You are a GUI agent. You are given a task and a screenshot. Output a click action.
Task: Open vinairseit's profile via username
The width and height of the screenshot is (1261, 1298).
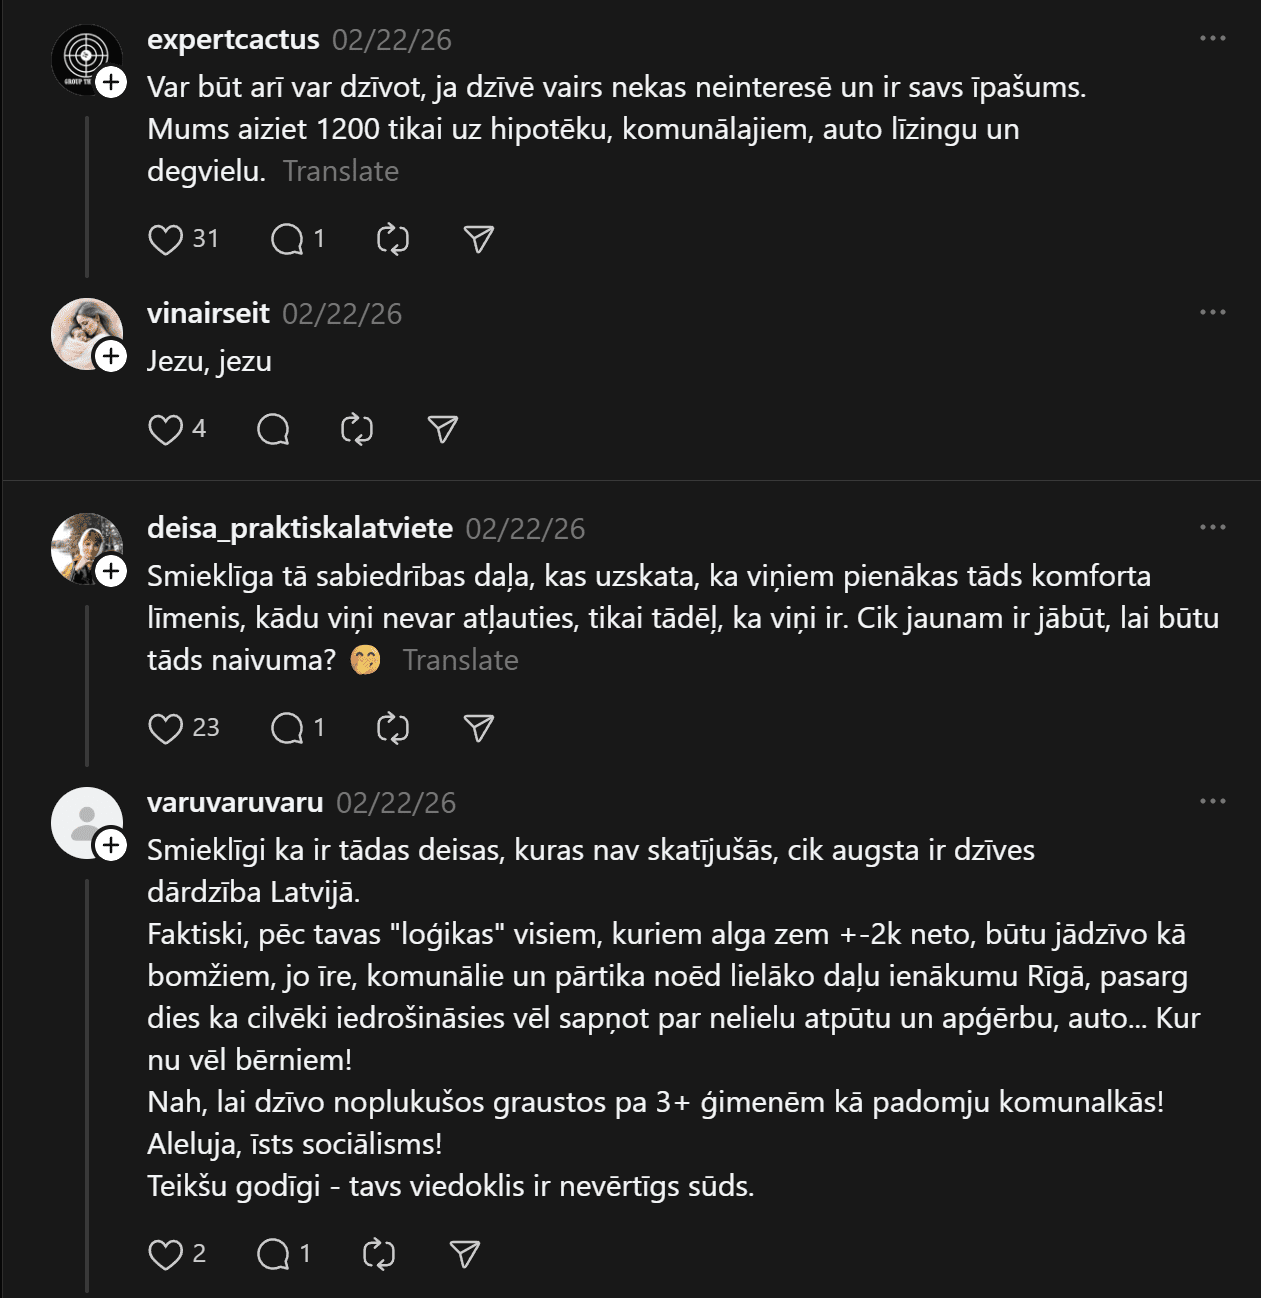coord(208,314)
